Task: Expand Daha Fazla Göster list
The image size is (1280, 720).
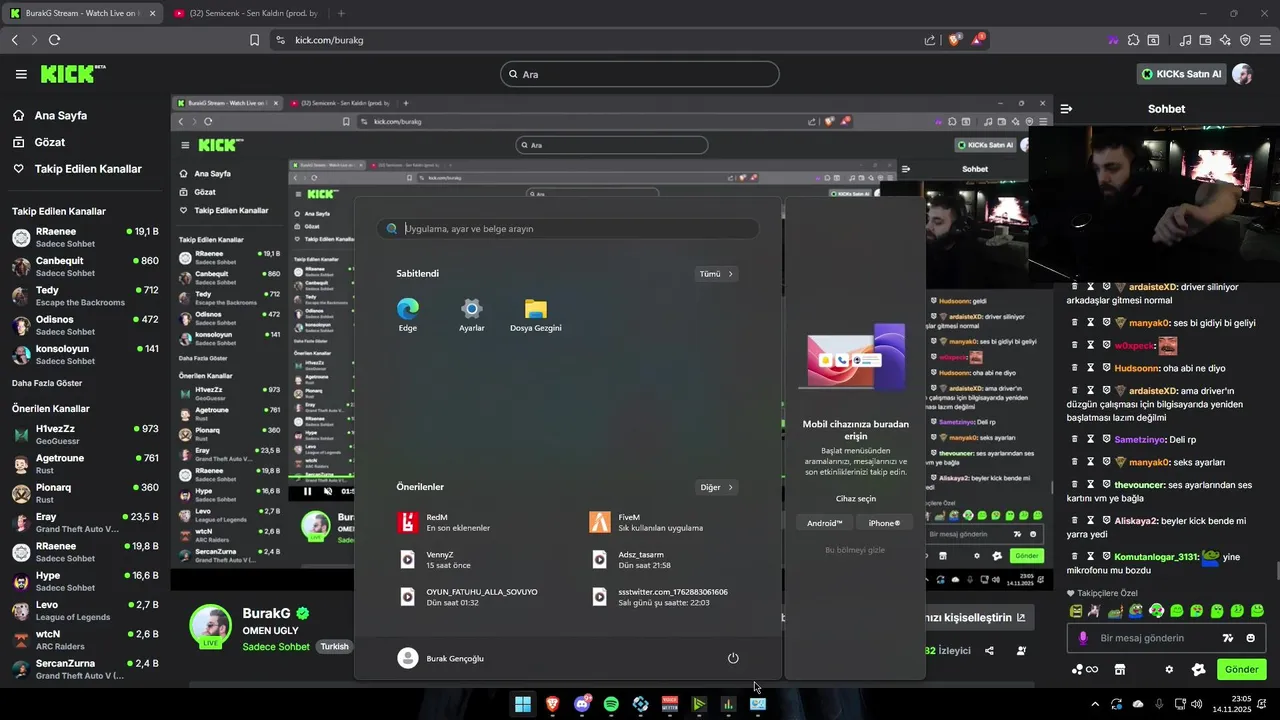Action: click(x=47, y=383)
